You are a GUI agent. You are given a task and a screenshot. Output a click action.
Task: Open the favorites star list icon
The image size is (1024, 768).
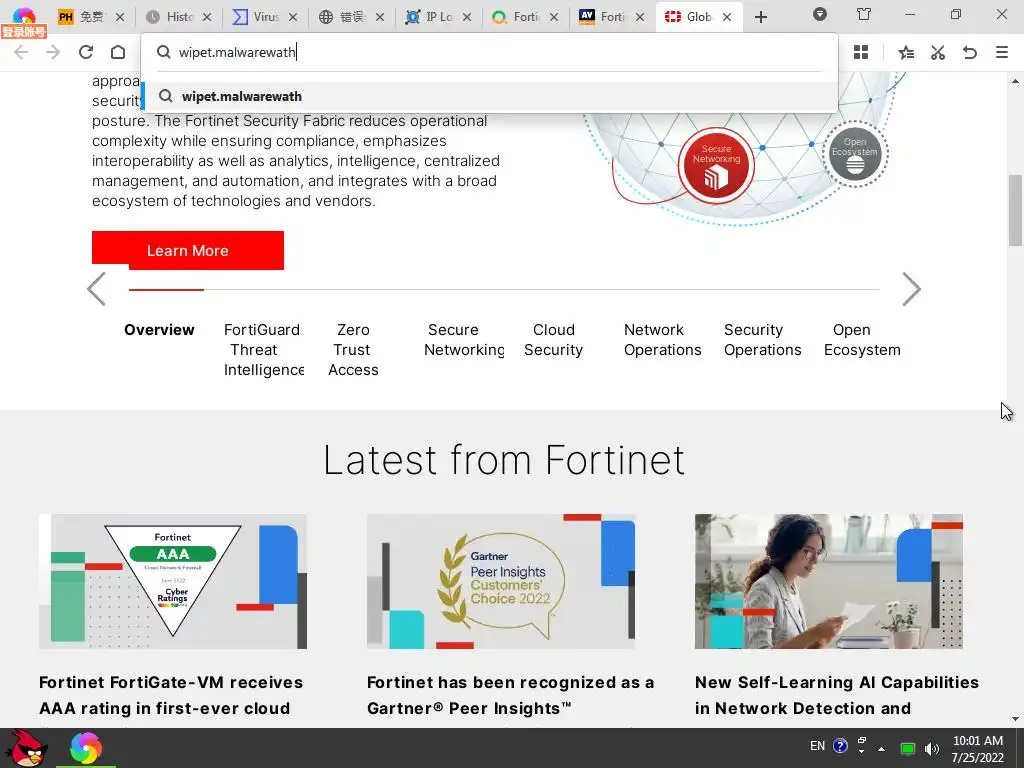pos(905,52)
